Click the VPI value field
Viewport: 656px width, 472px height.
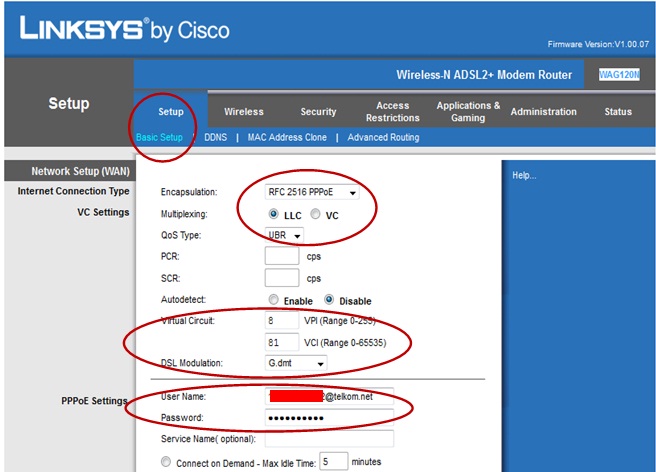(x=282, y=321)
